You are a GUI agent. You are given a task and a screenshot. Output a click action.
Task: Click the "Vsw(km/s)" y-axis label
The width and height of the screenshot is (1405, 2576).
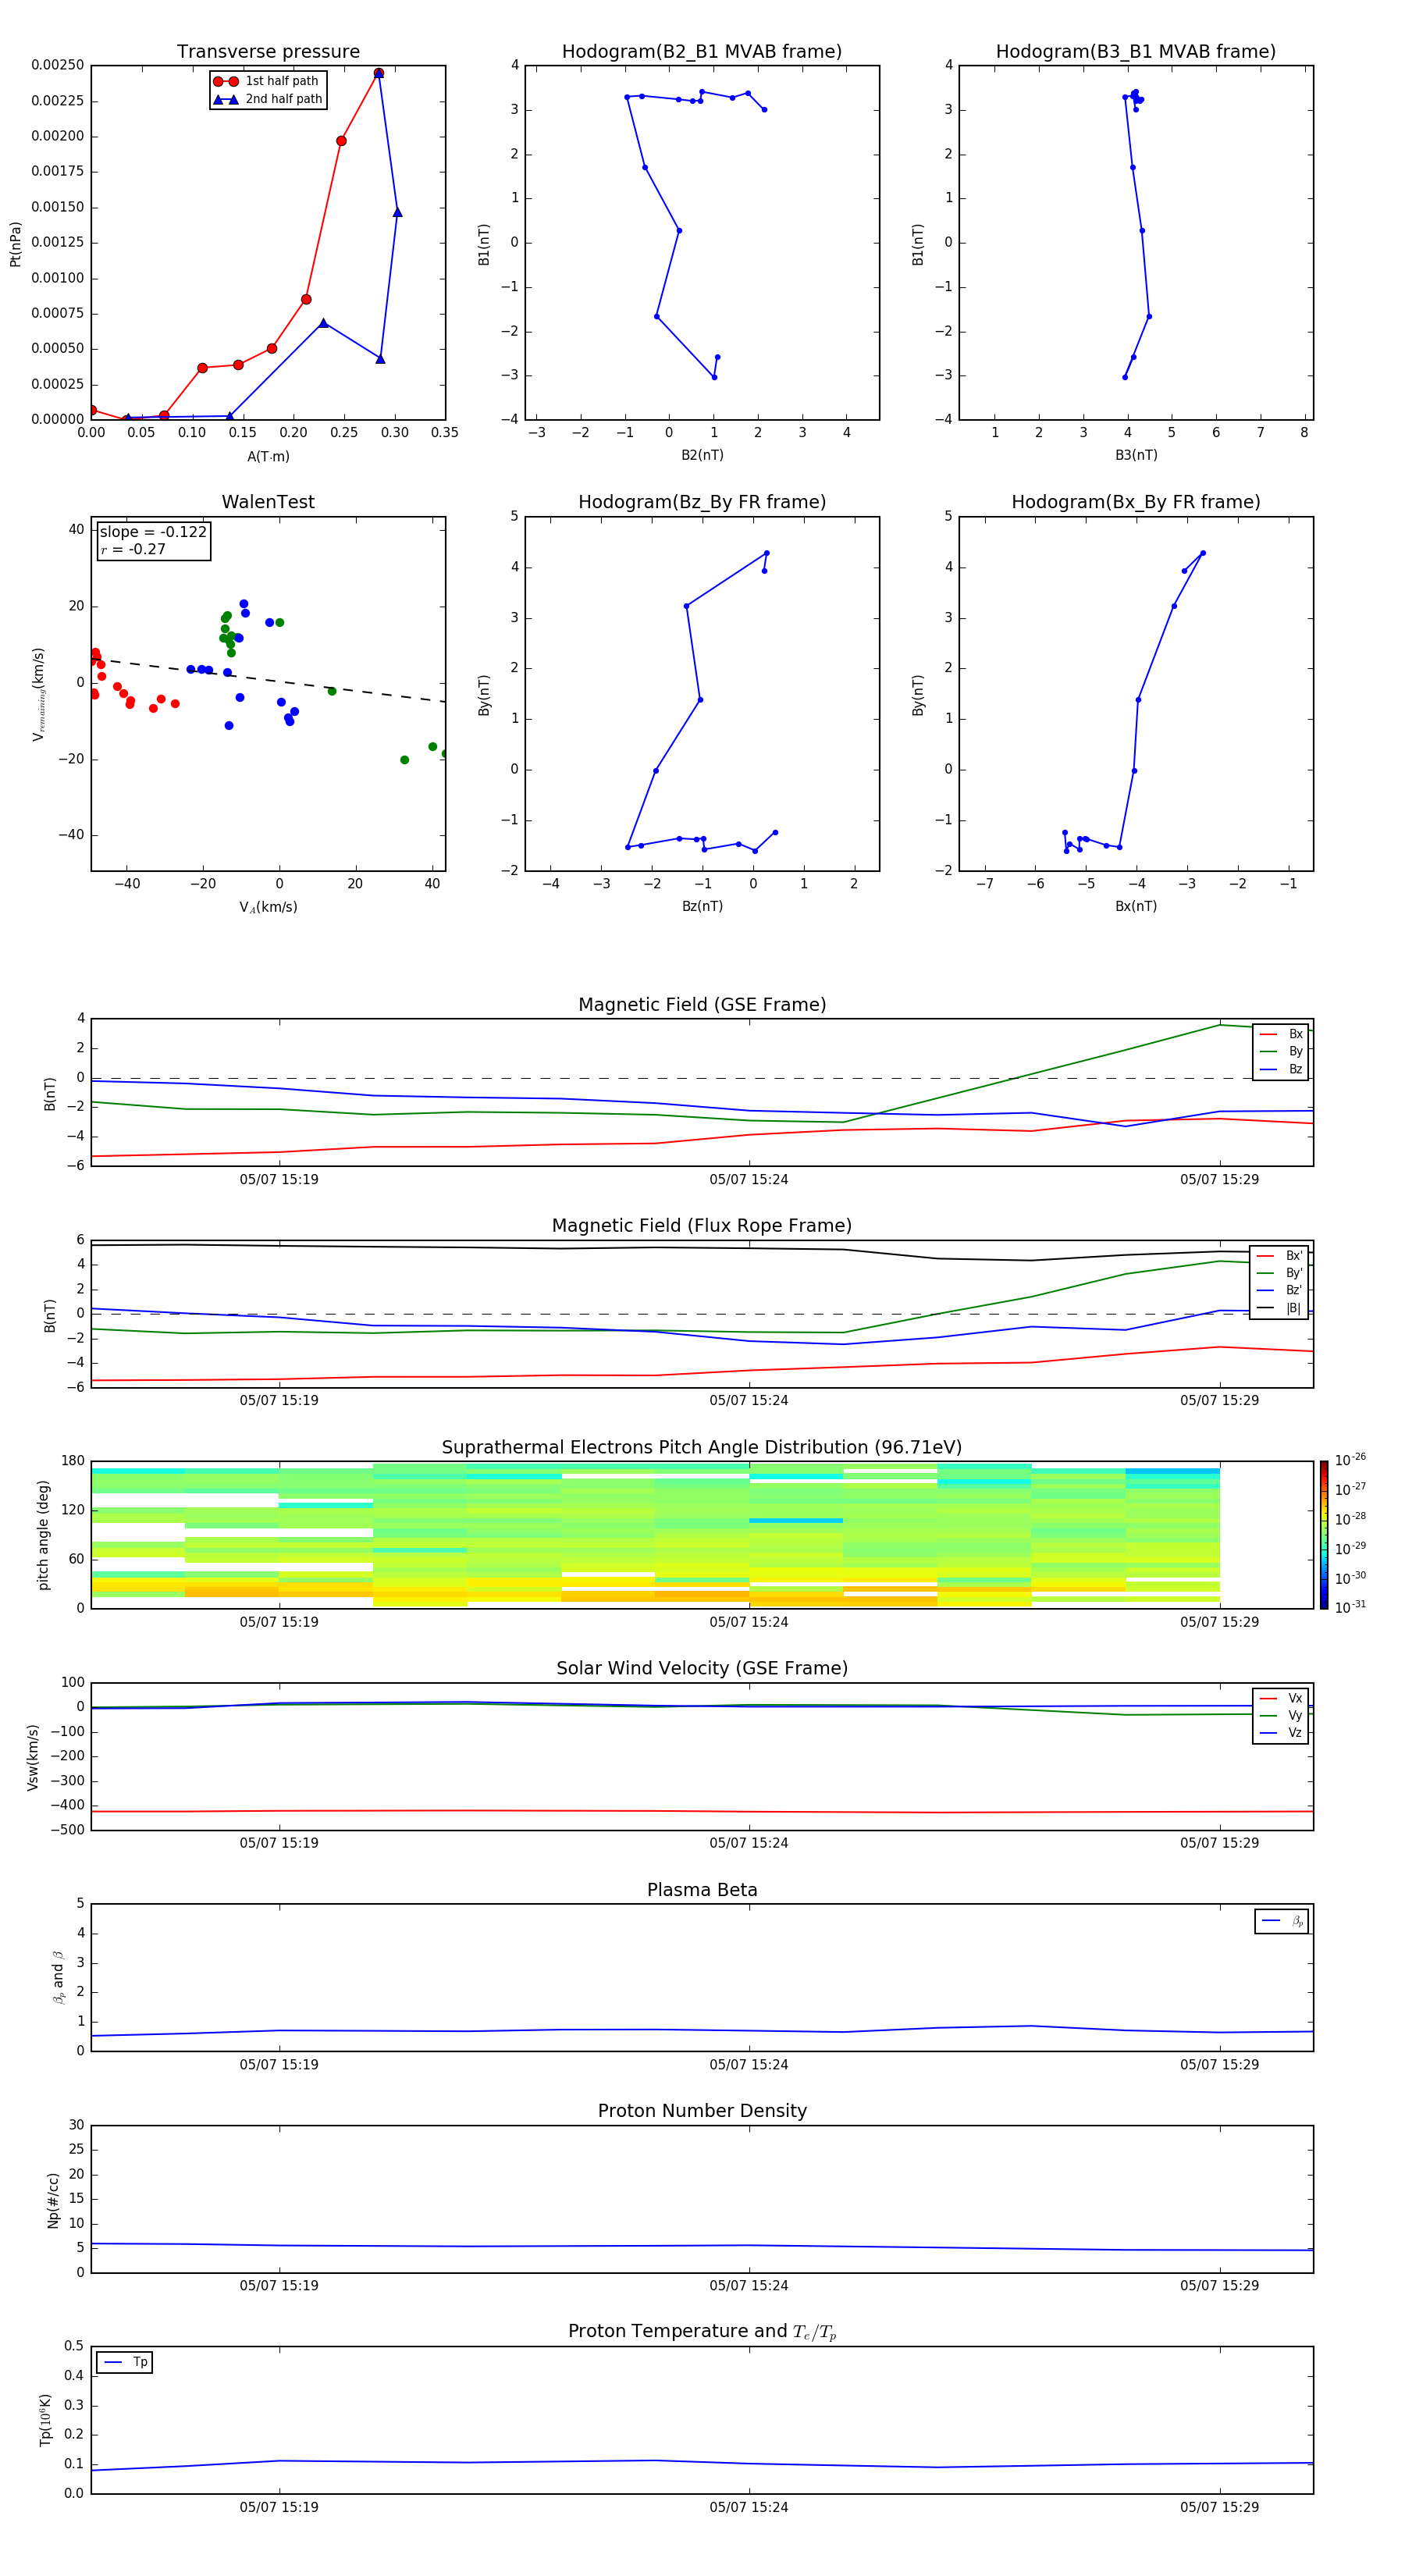(32, 1757)
